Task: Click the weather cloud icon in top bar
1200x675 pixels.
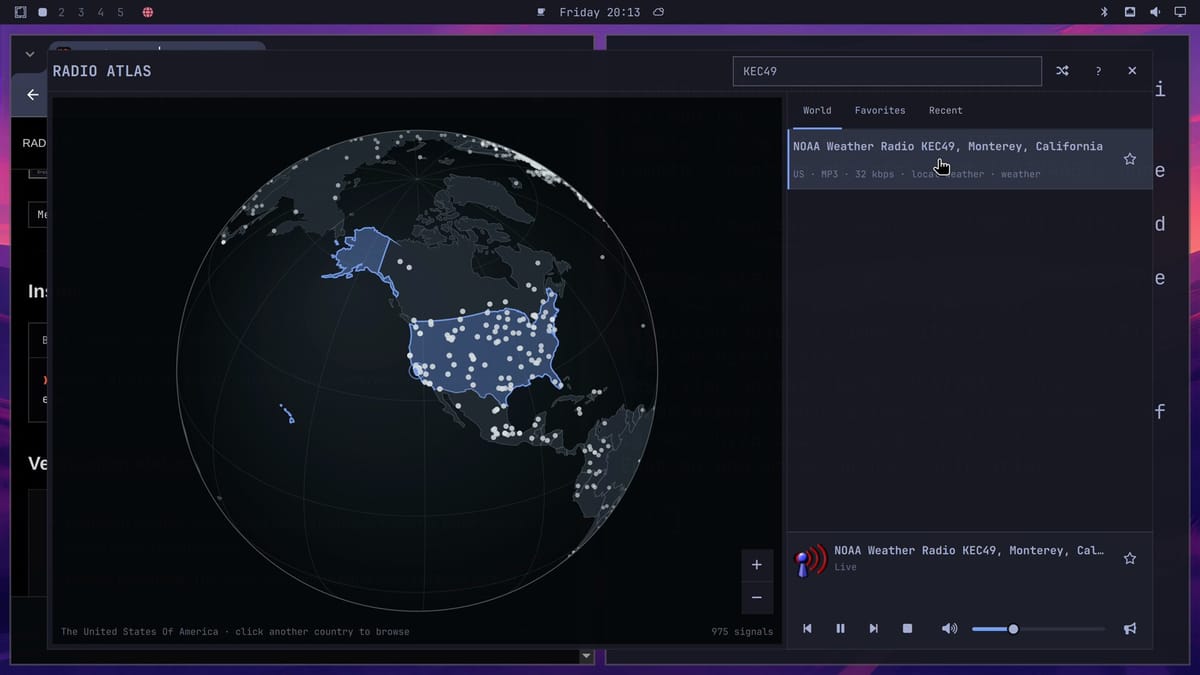Action: pos(658,12)
